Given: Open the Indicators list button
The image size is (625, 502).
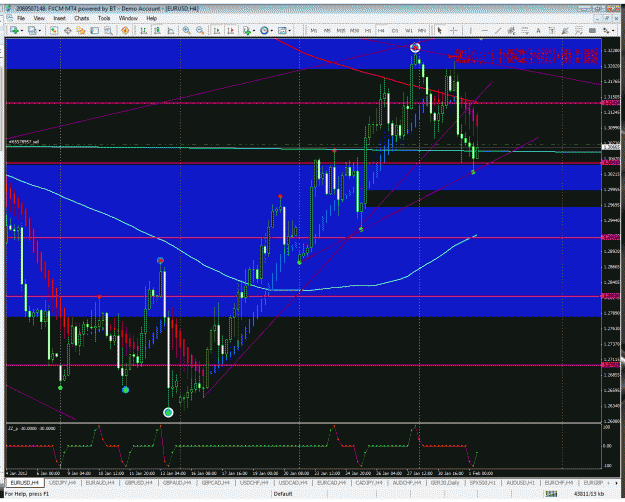Looking at the screenshot, I should point(247,30).
